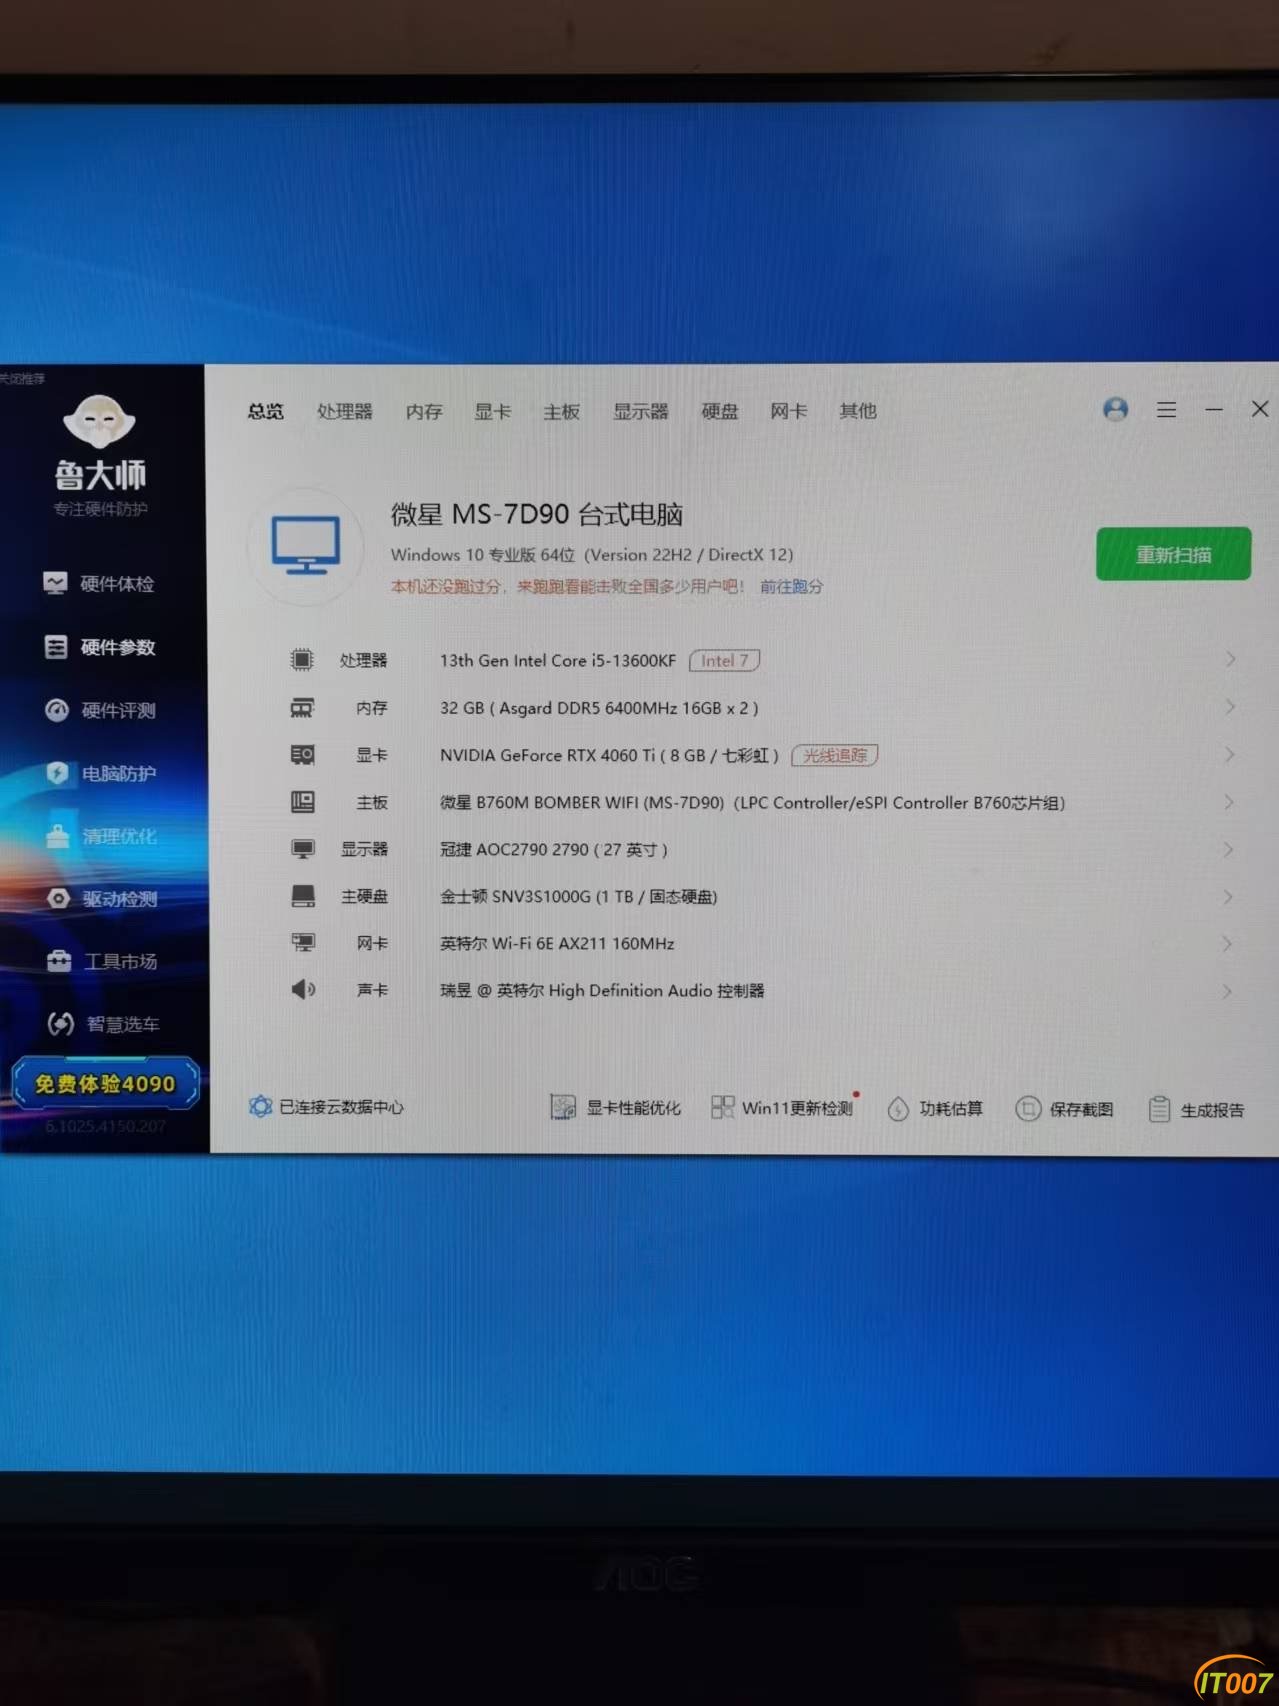Image resolution: width=1279 pixels, height=1706 pixels.
Task: Click the 显卡 graphics card icon
Action: click(302, 755)
